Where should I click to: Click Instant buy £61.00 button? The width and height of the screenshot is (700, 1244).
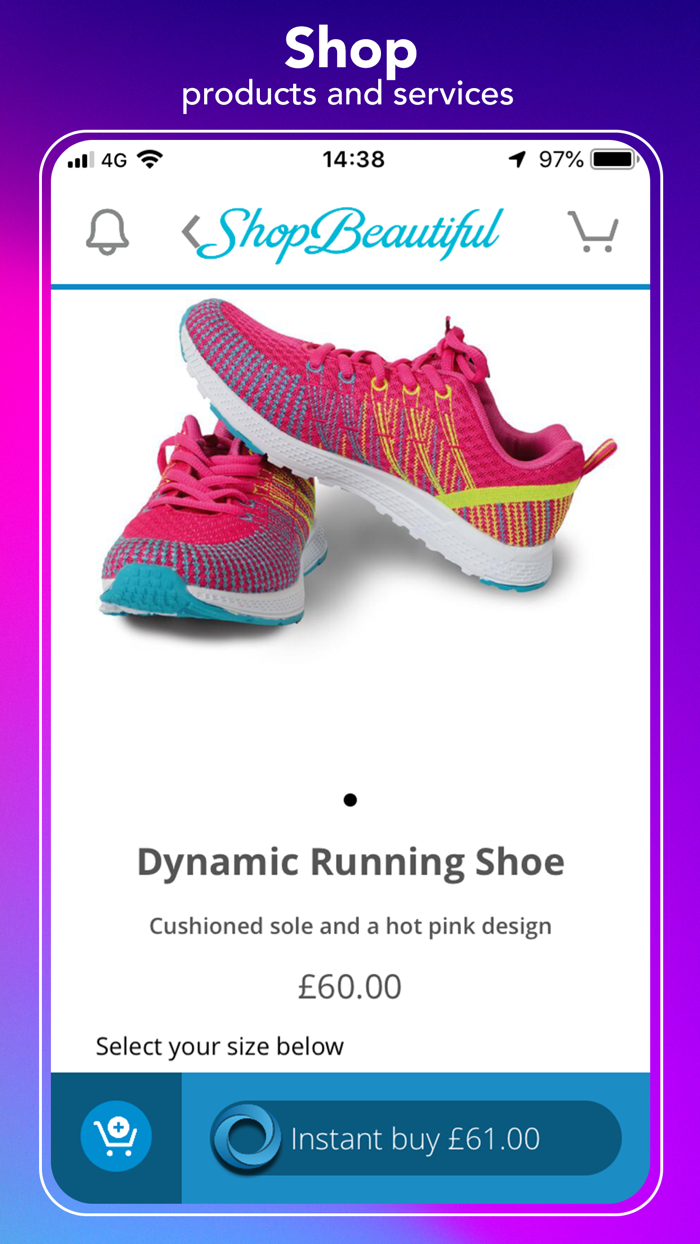416,1138
